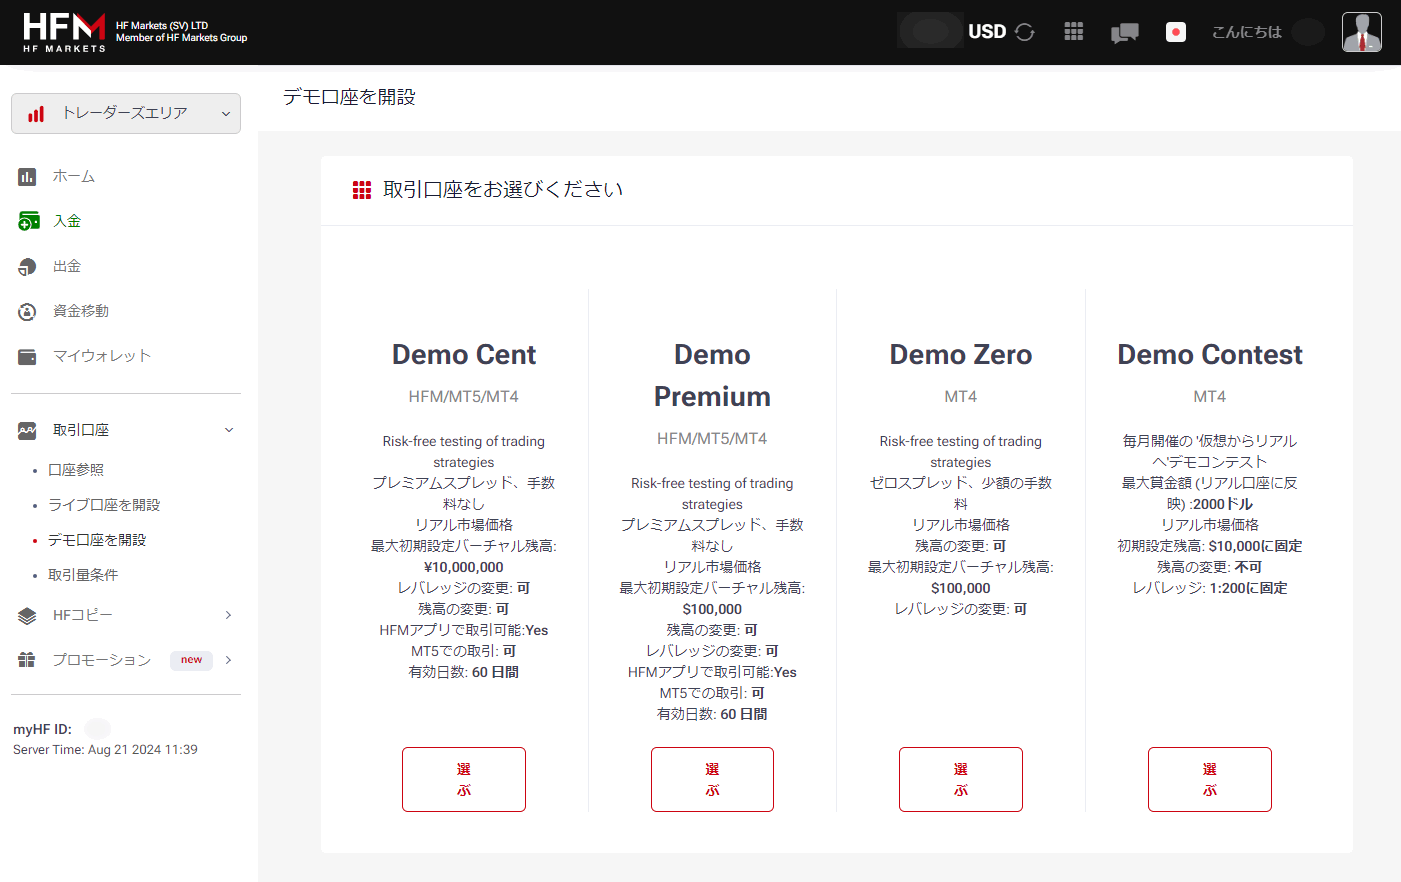Click こんにちは greeting in header
The image size is (1401, 882).
pyautogui.click(x=1246, y=32)
